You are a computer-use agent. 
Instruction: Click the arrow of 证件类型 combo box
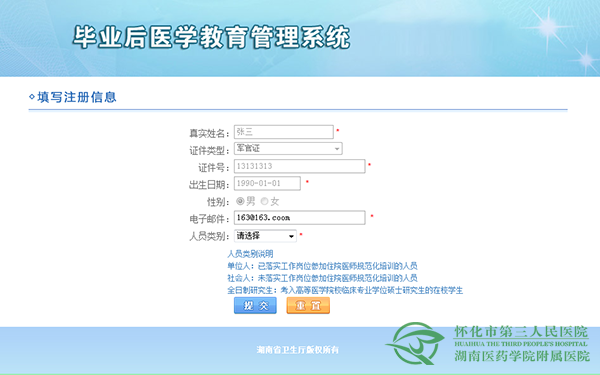(x=337, y=148)
